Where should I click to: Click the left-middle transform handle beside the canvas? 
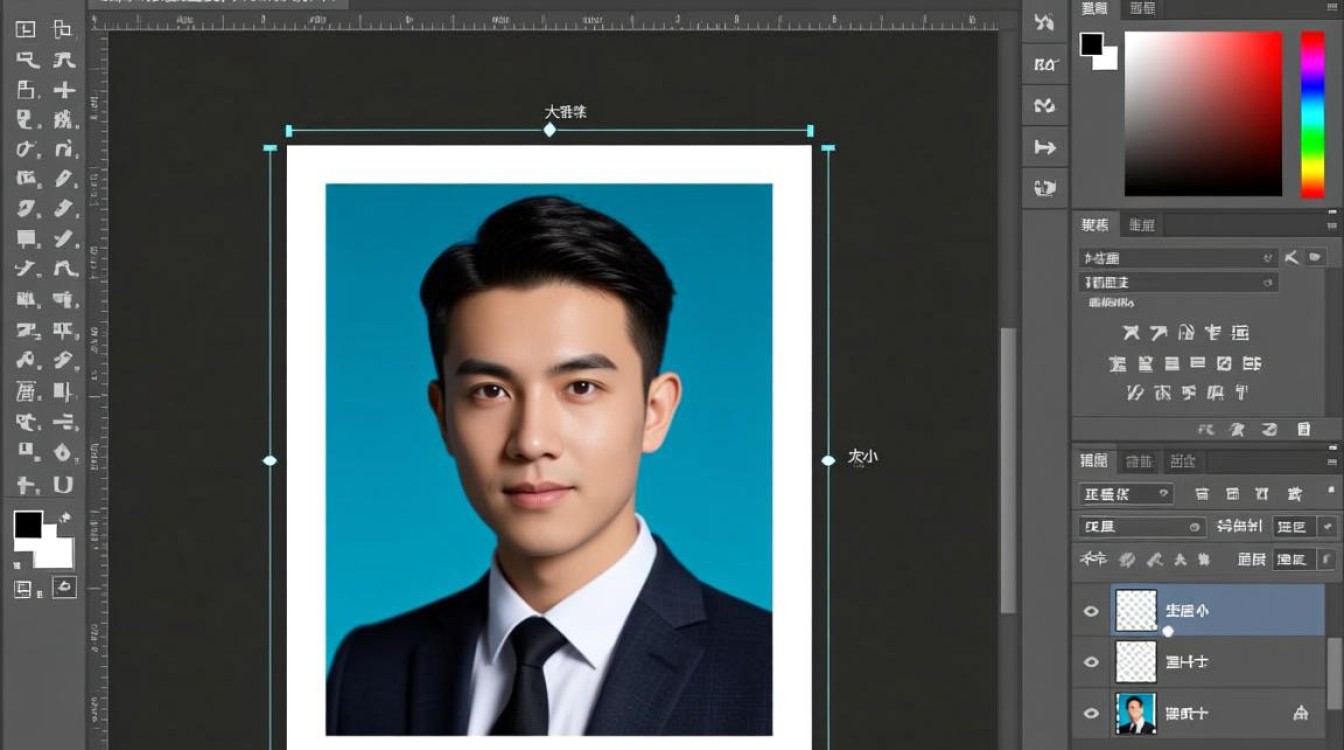[269, 460]
